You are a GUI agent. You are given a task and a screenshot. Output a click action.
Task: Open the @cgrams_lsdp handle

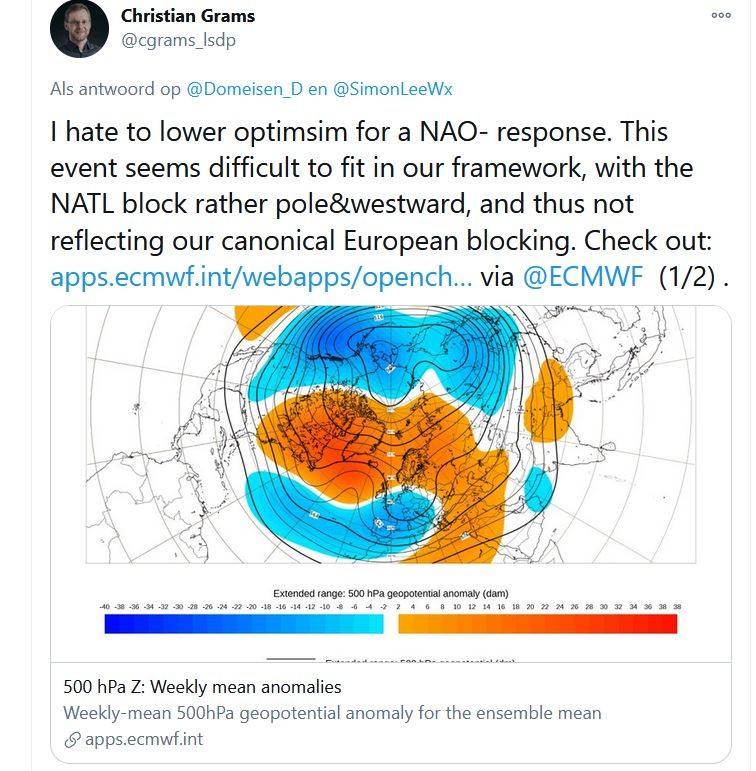tap(178, 40)
